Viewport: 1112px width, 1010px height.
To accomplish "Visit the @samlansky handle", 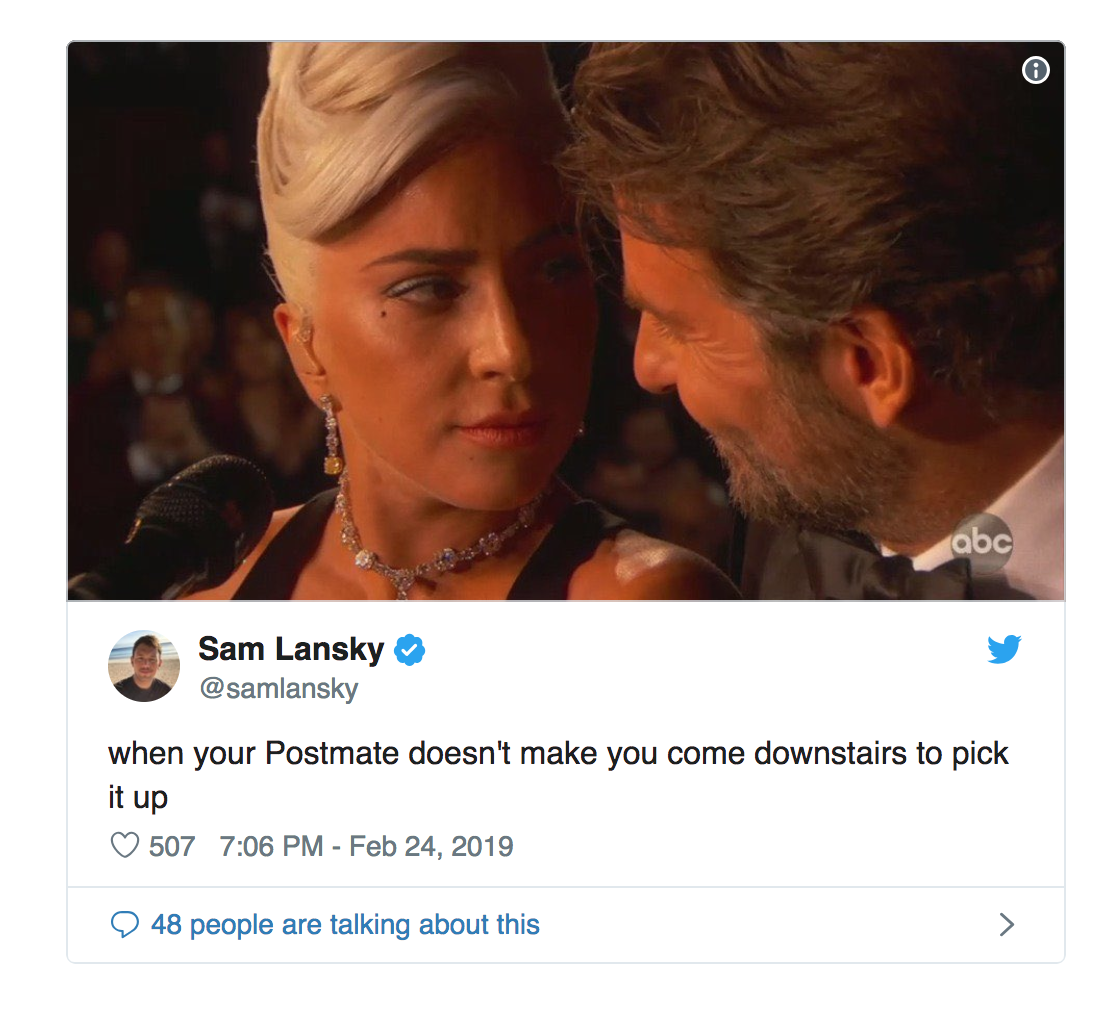I will 279,689.
